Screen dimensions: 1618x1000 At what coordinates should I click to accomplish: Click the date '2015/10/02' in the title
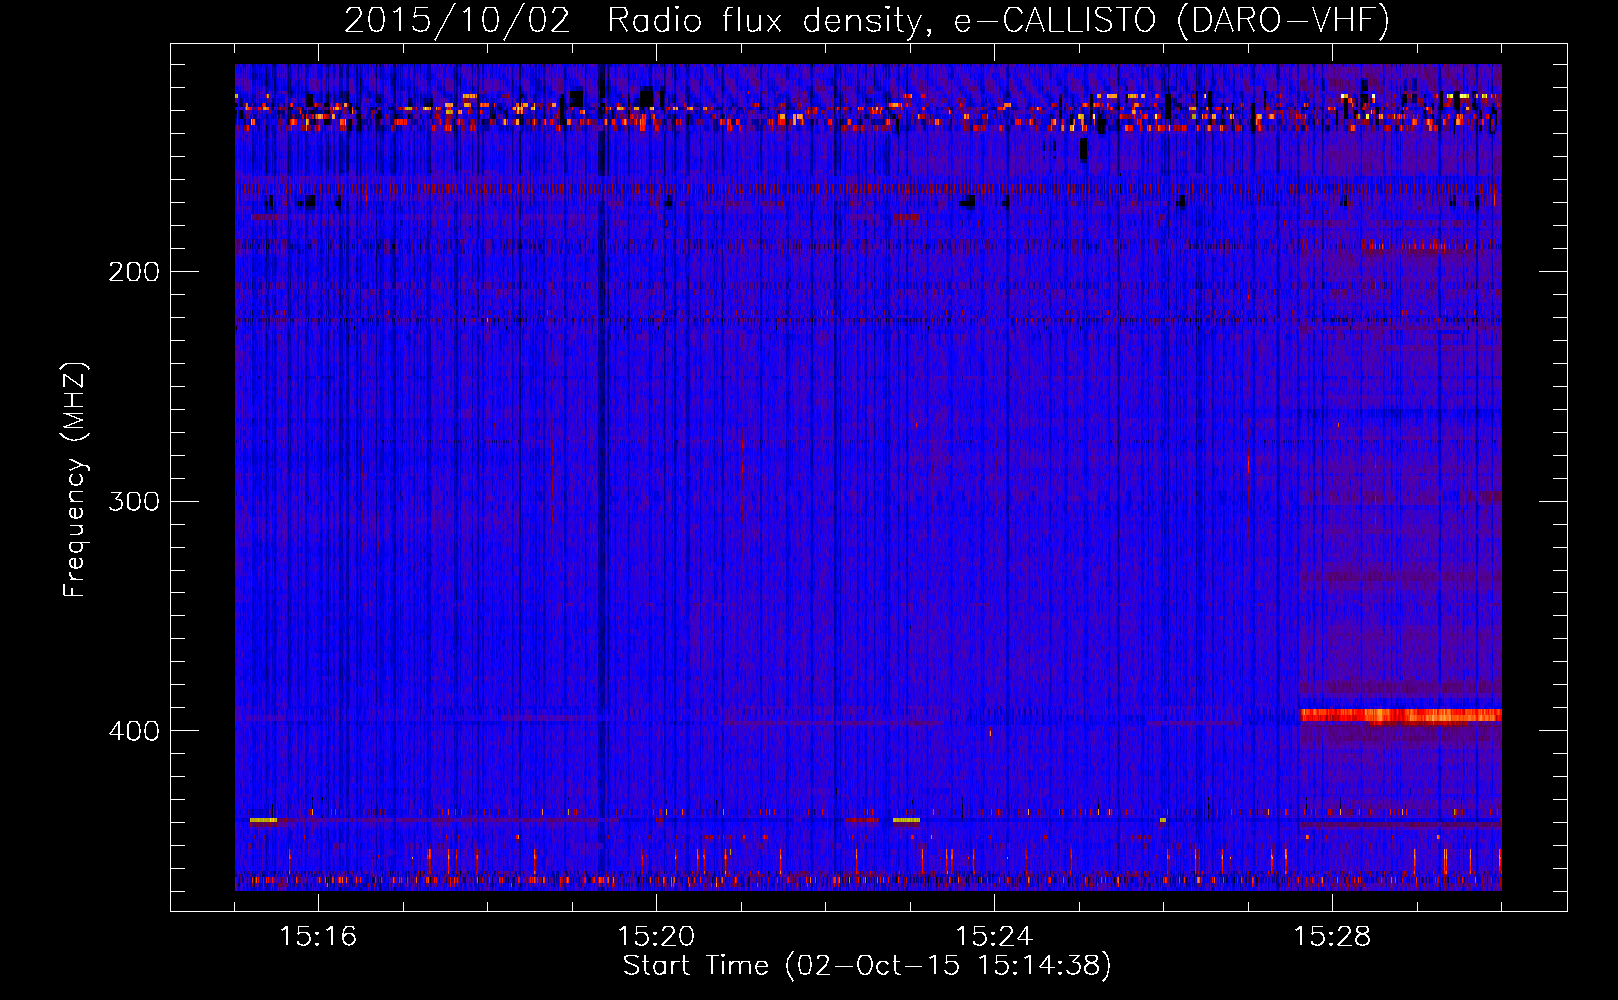click(457, 20)
